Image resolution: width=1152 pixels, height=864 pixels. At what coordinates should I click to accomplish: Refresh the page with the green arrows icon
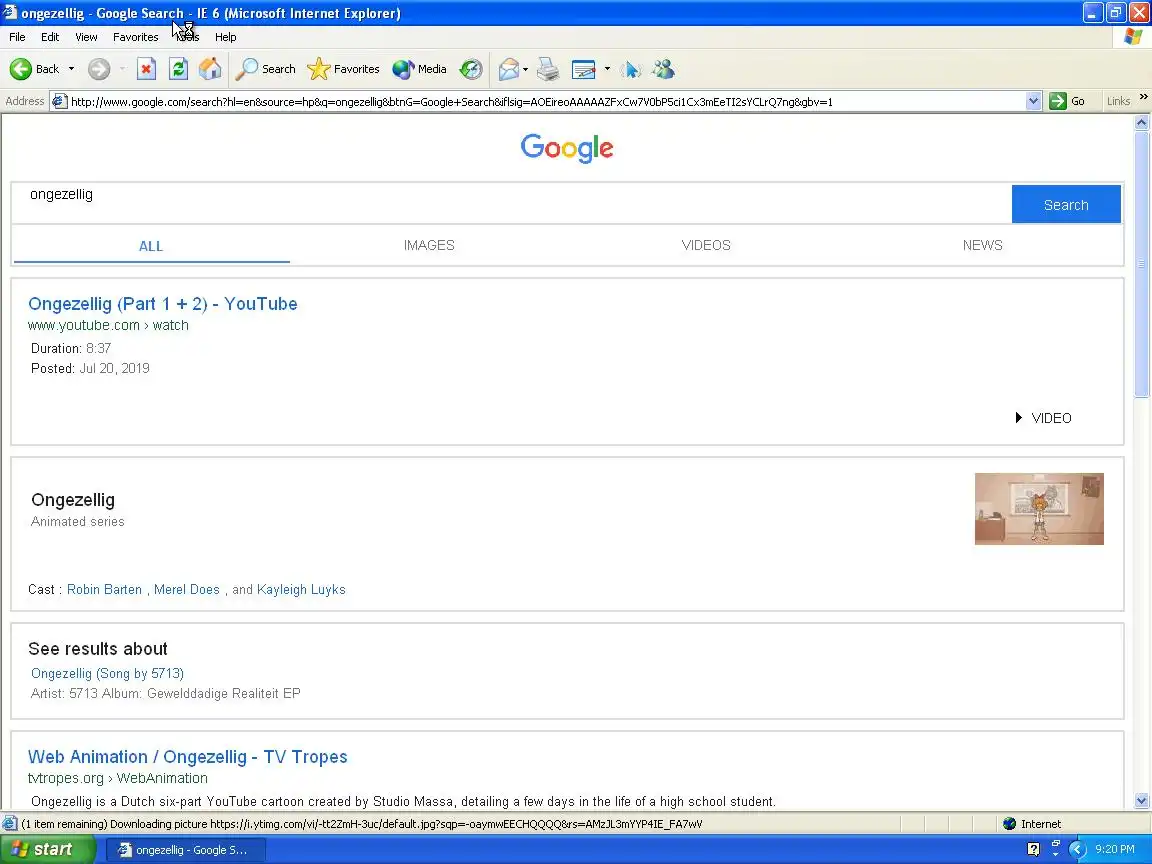(178, 69)
